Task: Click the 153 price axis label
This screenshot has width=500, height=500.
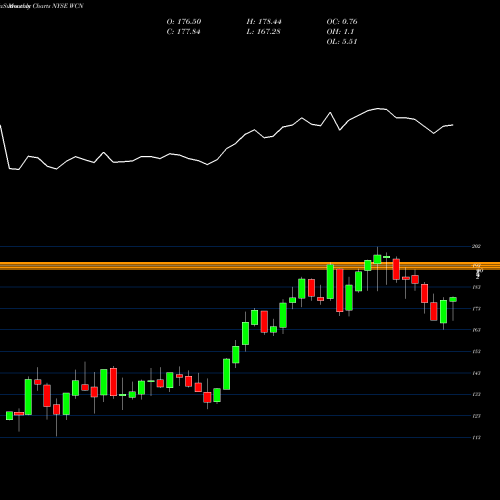Action: (477, 351)
